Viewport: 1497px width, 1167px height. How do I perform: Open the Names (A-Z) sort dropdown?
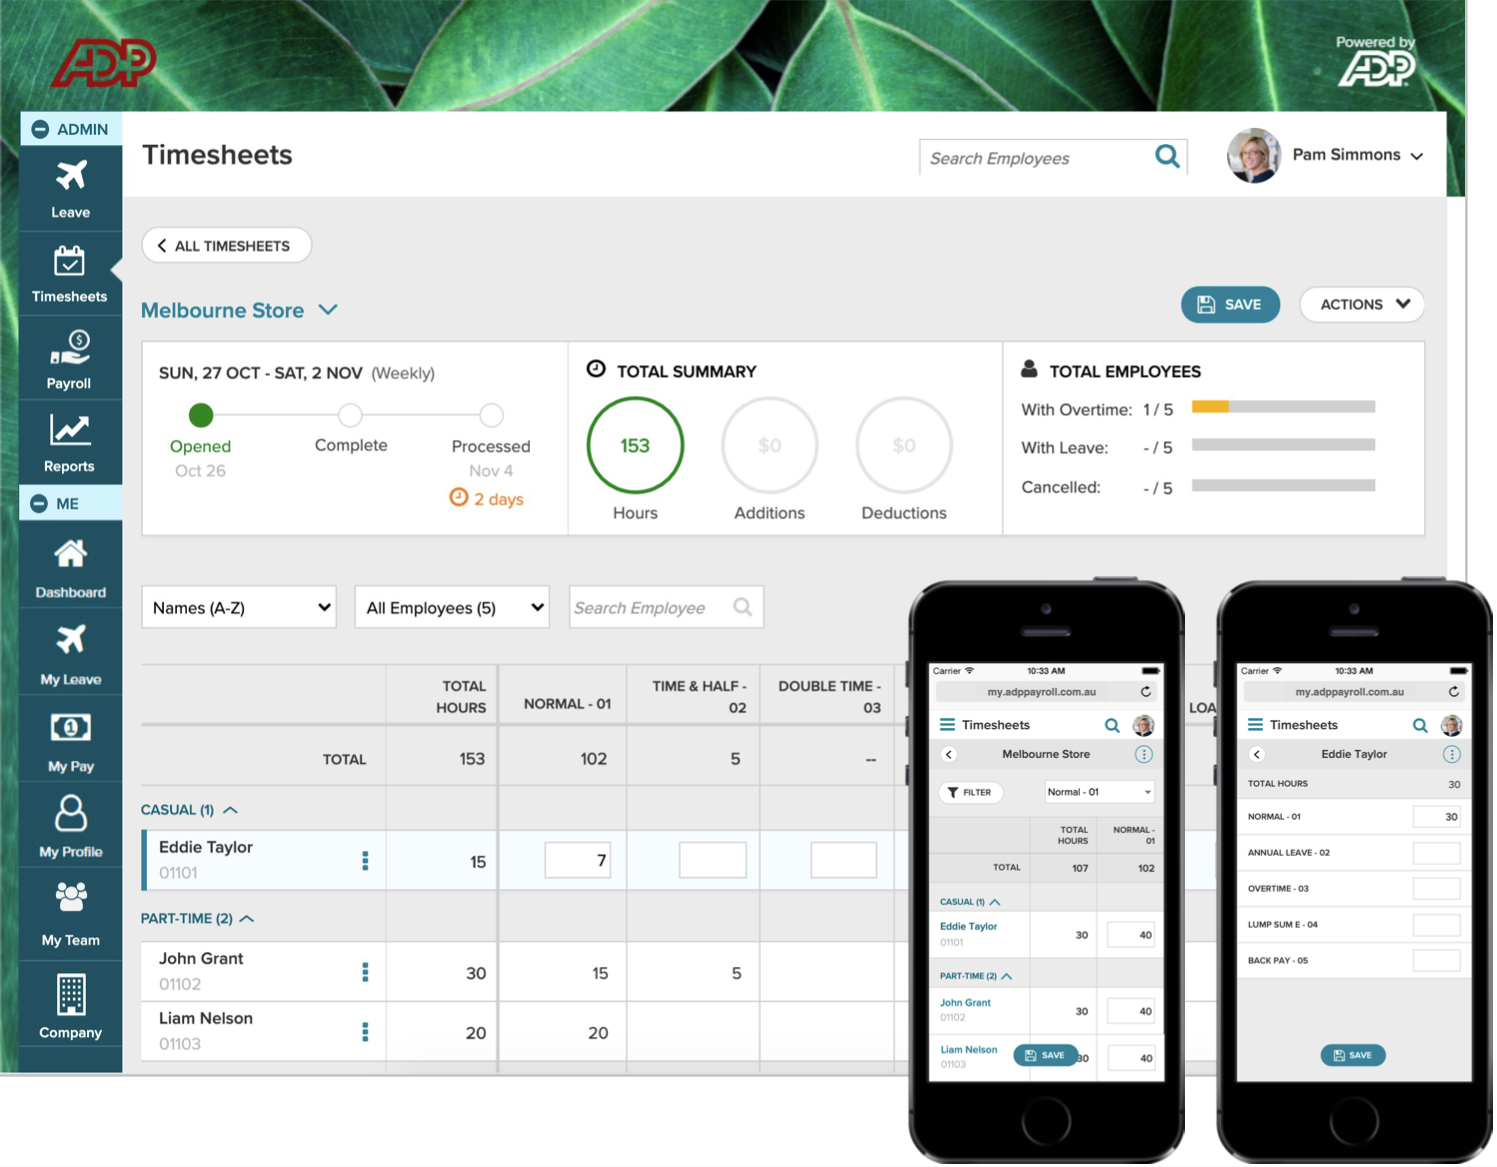[x=239, y=608]
